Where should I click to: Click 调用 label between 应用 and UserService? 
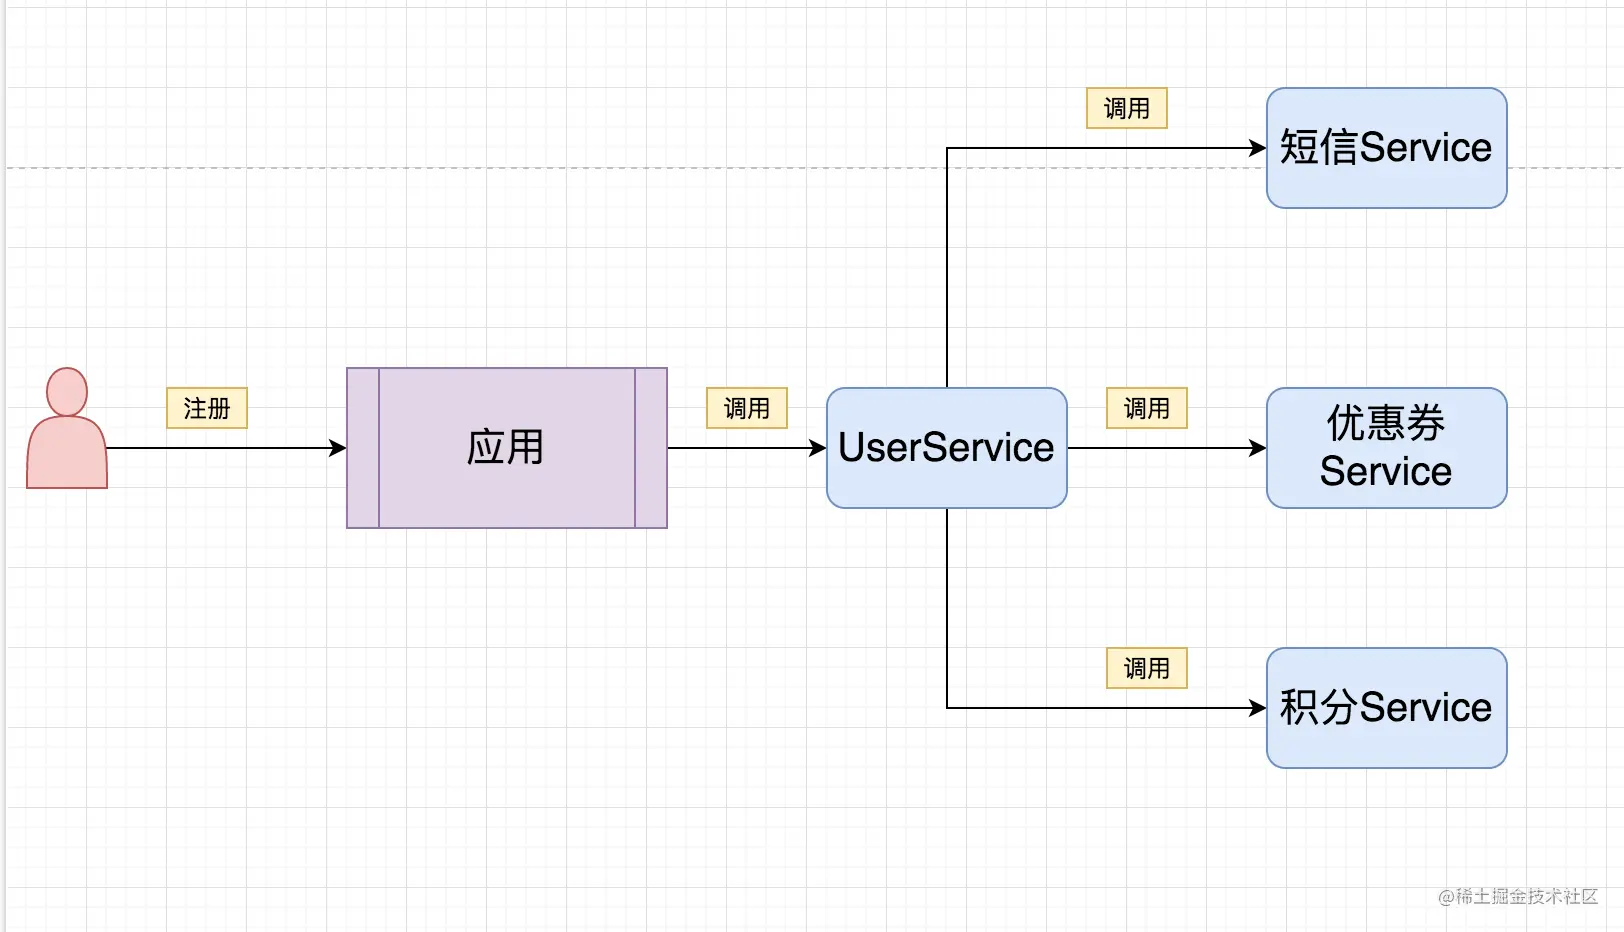747,408
